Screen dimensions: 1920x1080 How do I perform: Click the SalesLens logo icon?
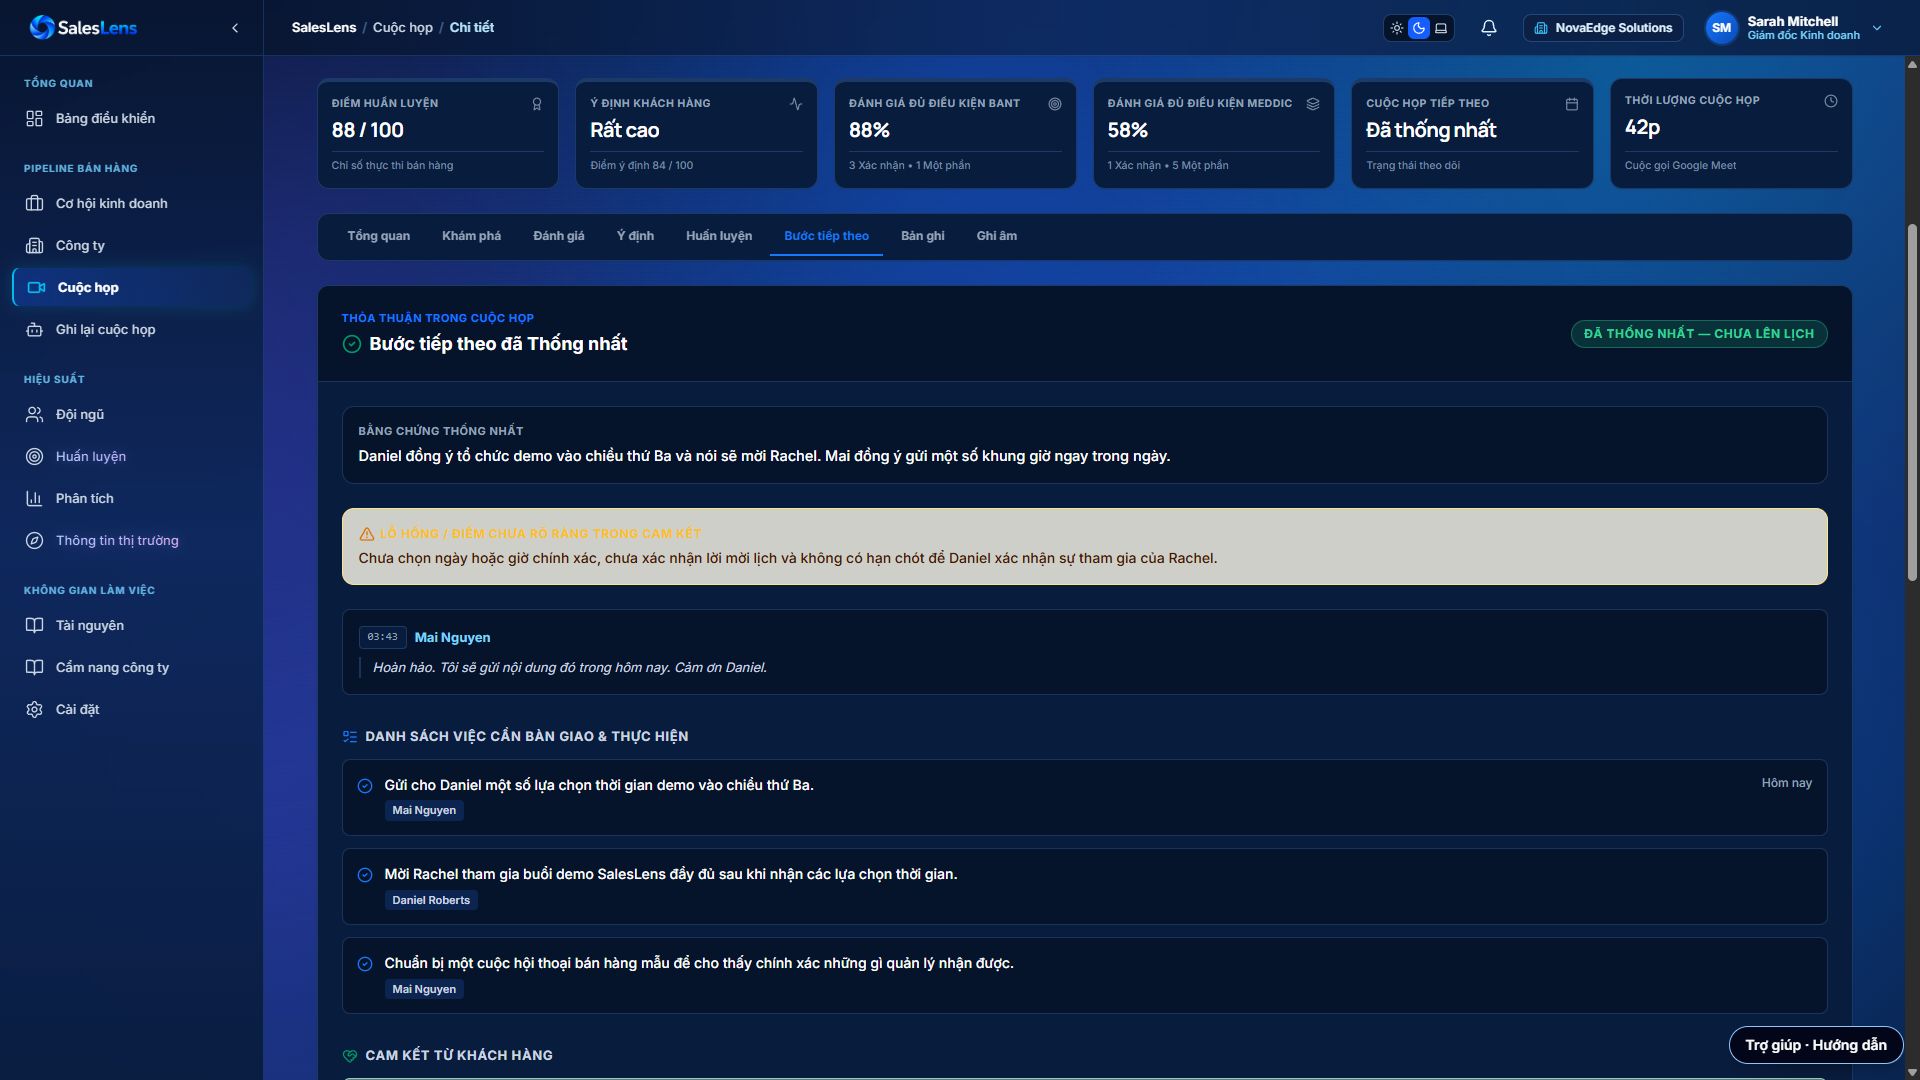click(42, 28)
